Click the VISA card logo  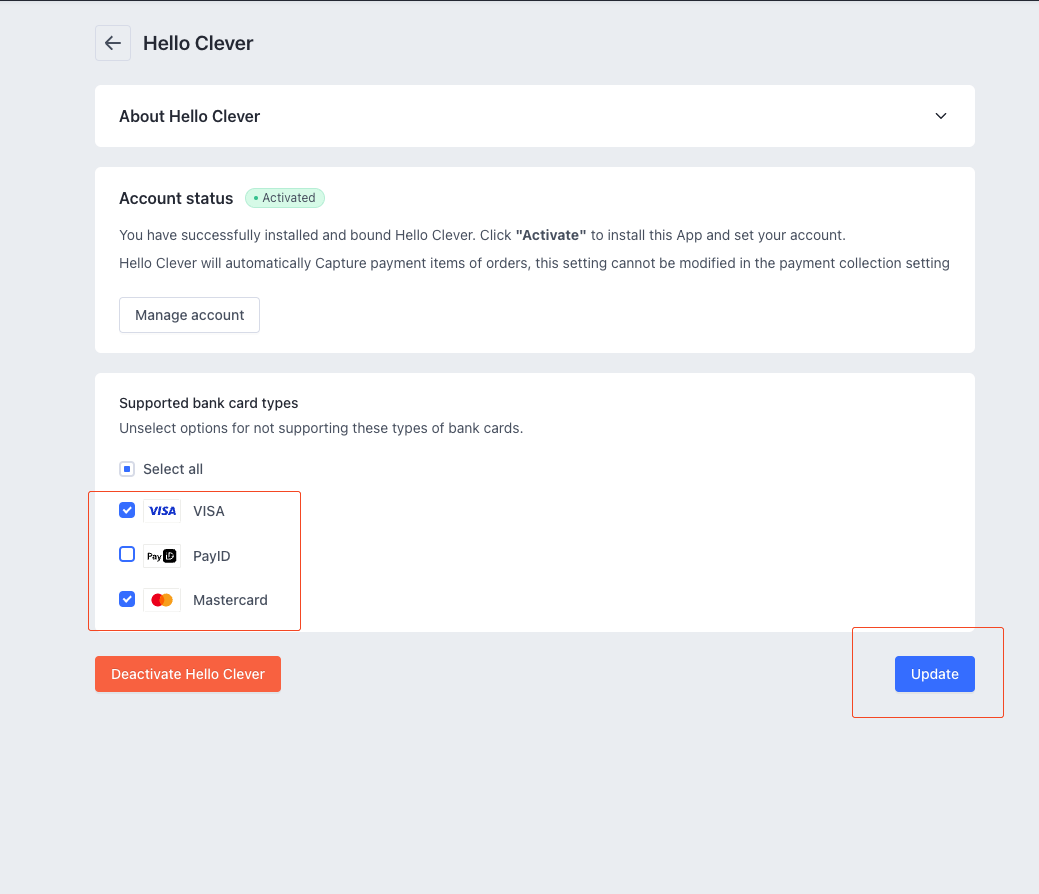(162, 511)
